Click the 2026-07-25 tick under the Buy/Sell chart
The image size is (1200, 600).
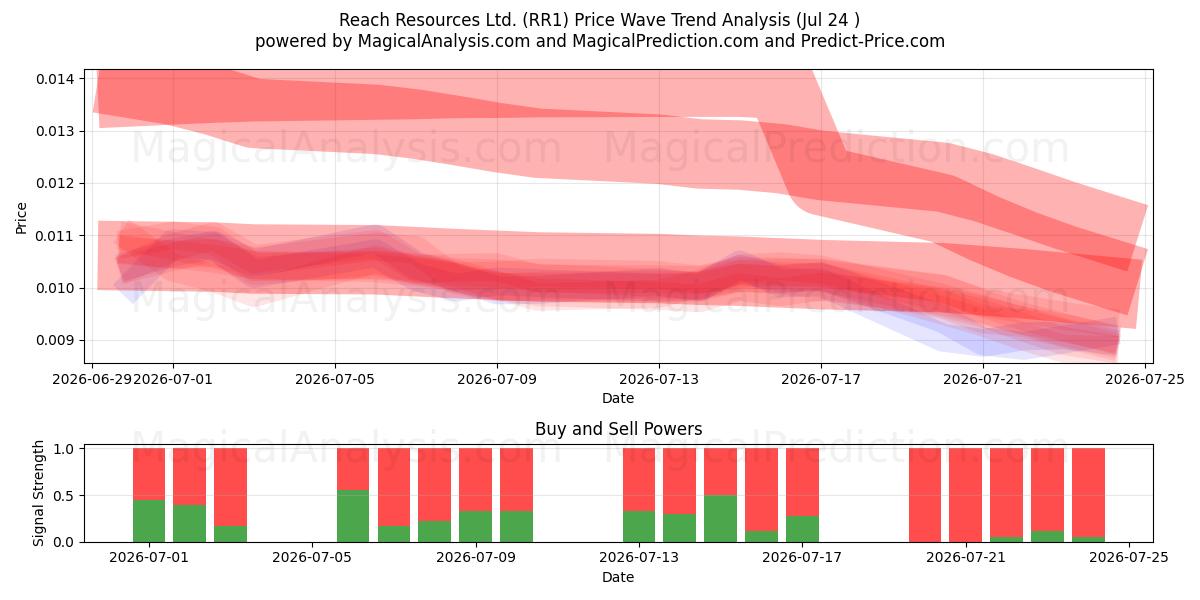[1129, 558]
